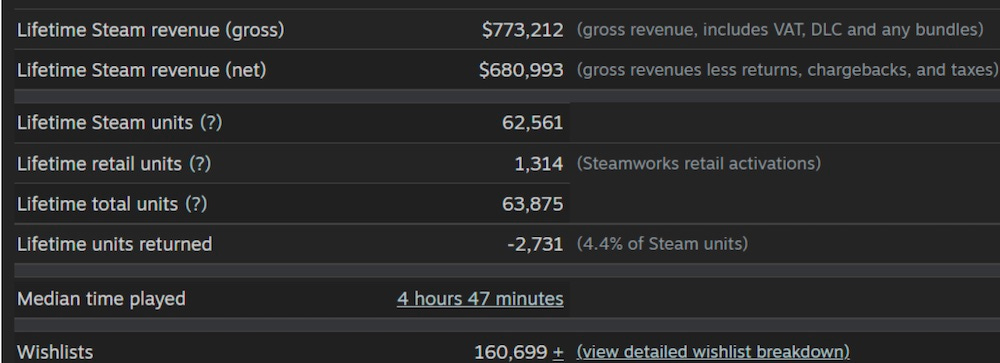Click the returns, chargebacks, and taxes note
This screenshot has width=1000, height=363.
[x=788, y=70]
